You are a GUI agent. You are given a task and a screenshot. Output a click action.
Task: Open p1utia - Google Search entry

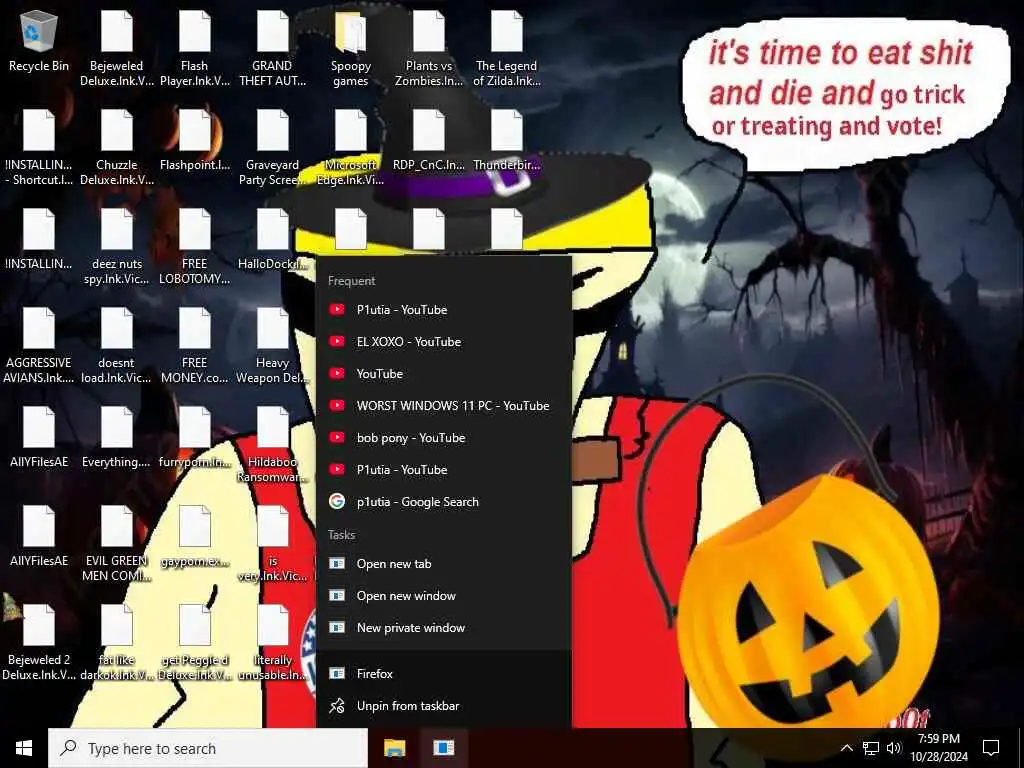(x=443, y=502)
